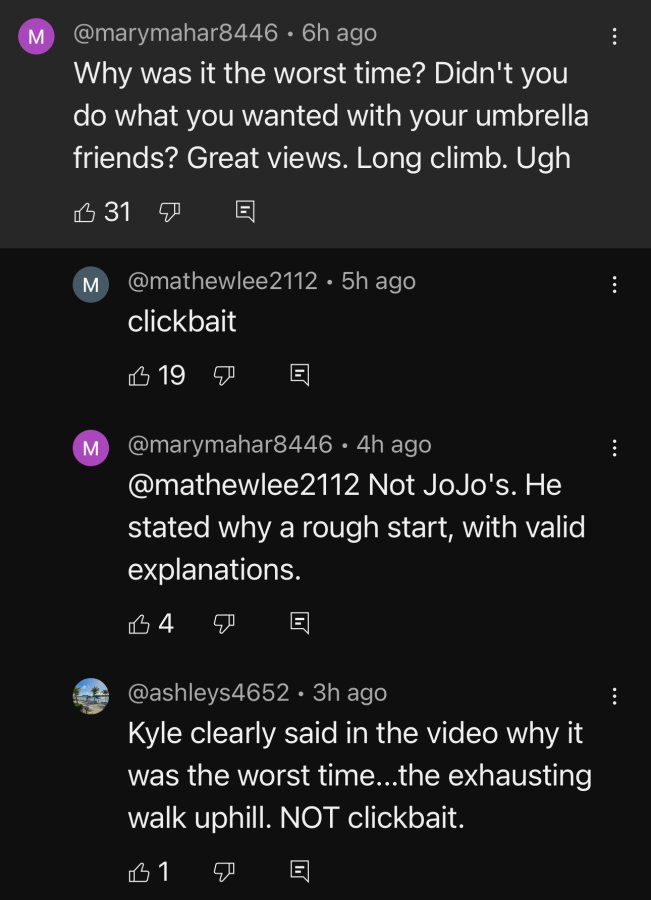Open more options for ashleys4652's reply

pyautogui.click(x=614, y=696)
